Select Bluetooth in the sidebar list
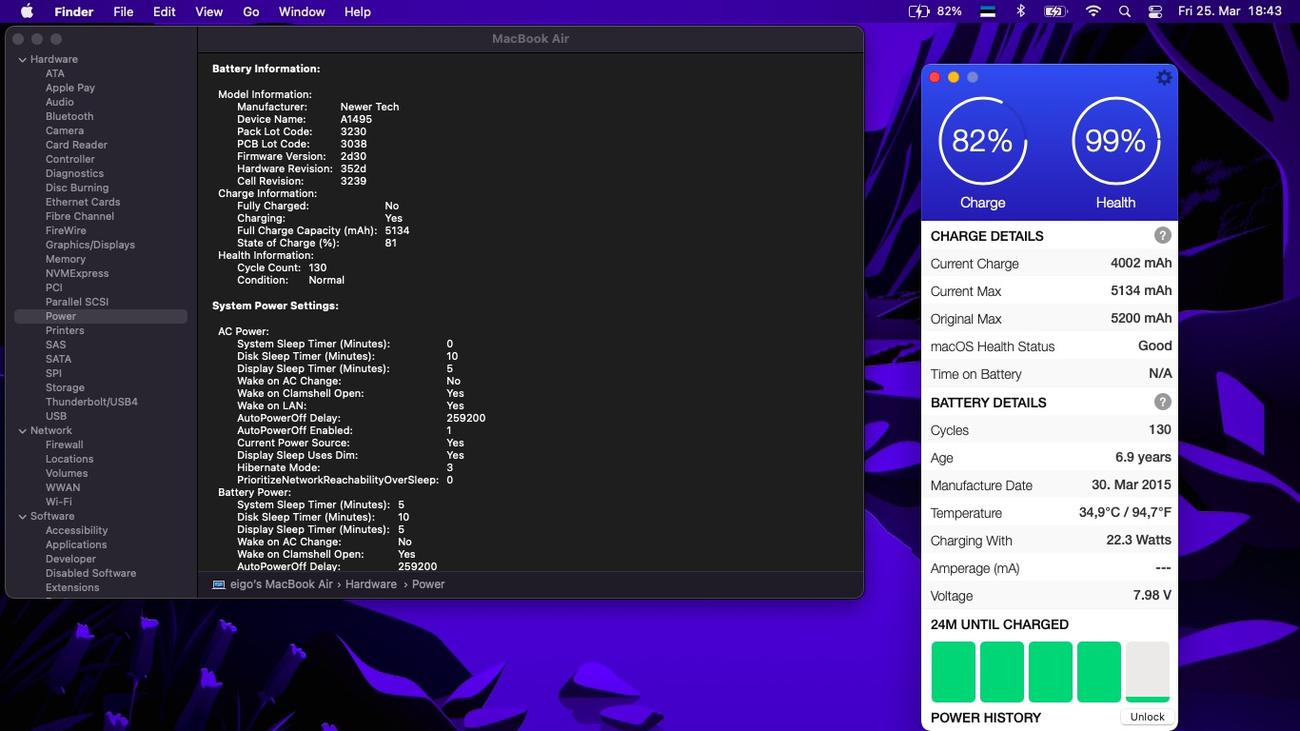 pyautogui.click(x=69, y=116)
